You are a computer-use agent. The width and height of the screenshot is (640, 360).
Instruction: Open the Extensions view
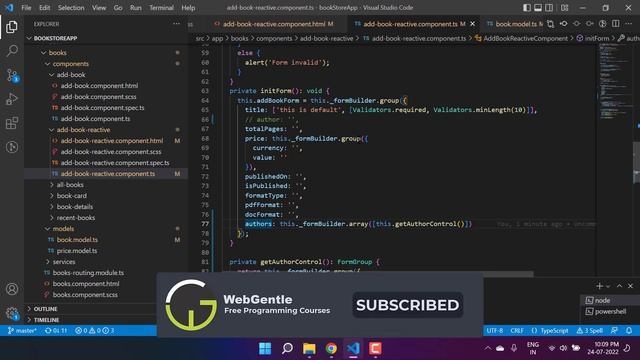(x=12, y=123)
